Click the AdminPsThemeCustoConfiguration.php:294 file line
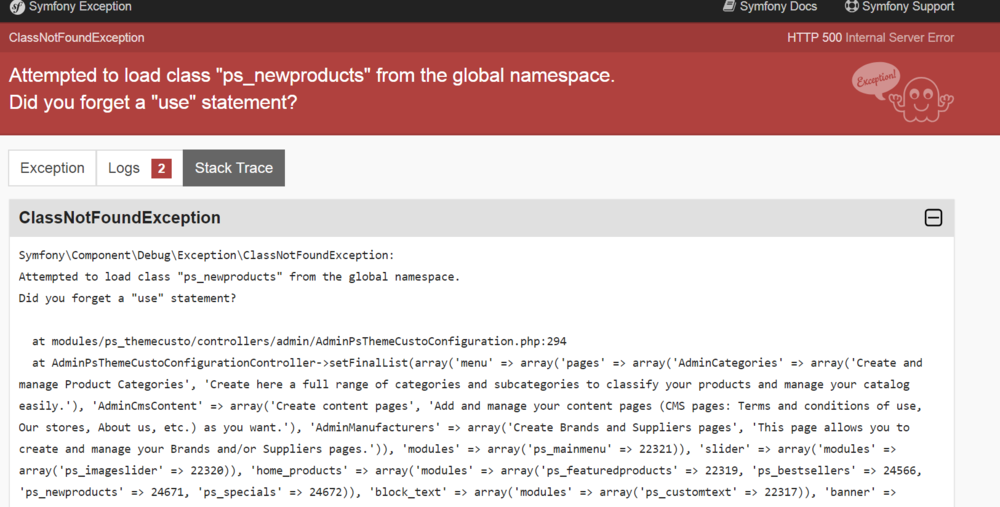This screenshot has height=507, width=1000. 299,341
